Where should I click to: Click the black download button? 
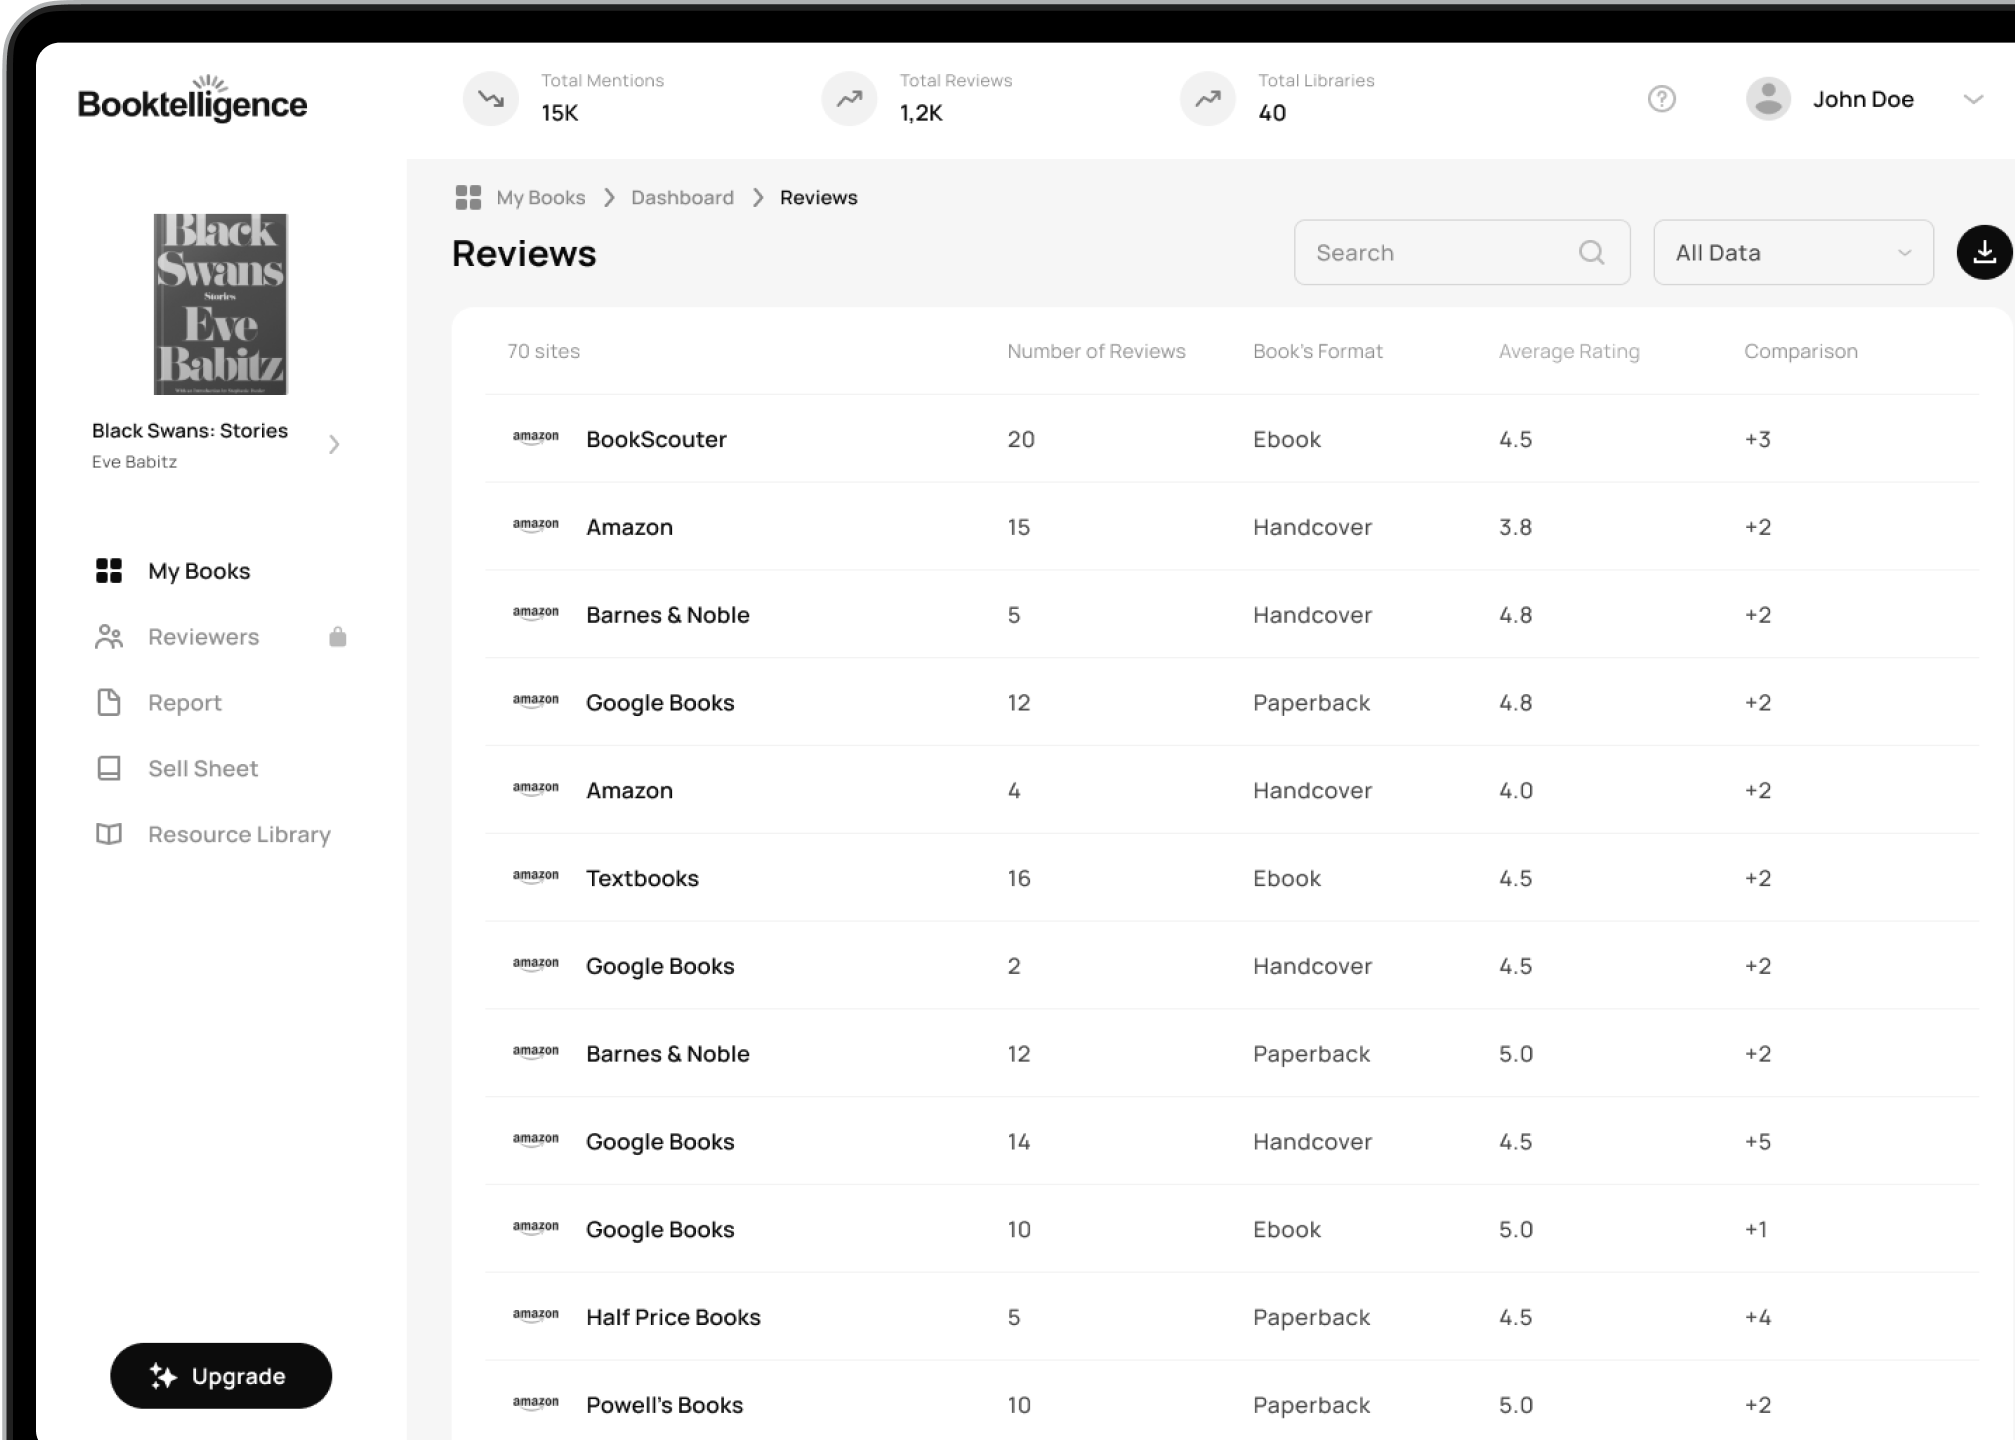1984,252
